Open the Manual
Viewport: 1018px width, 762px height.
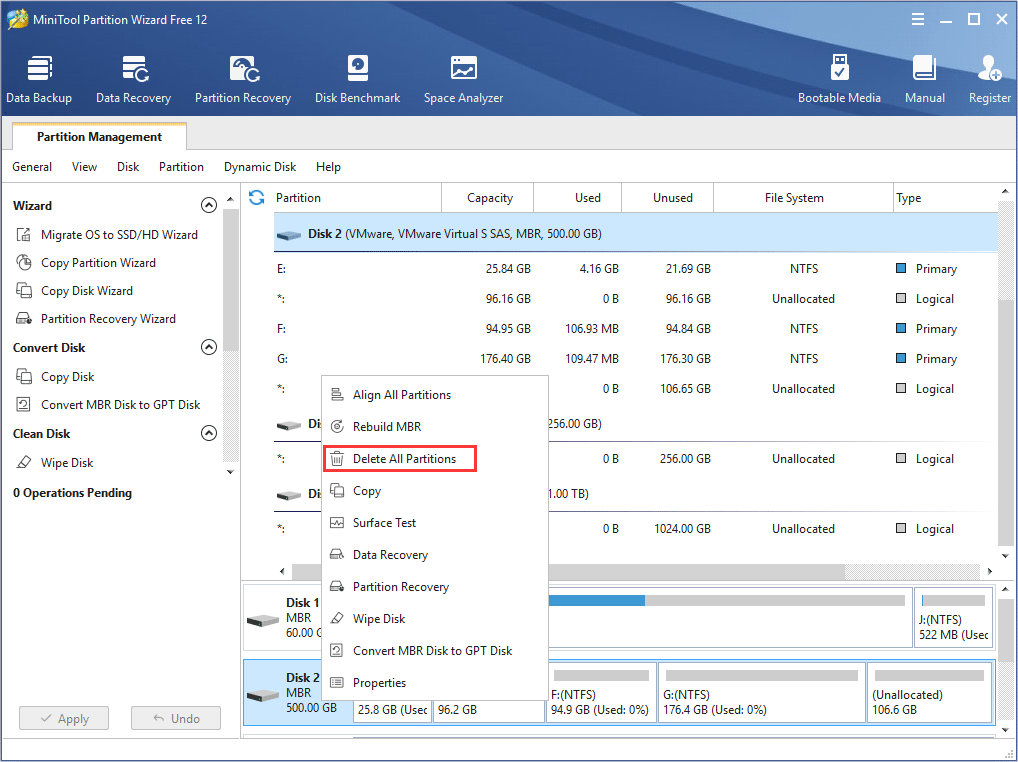[925, 79]
